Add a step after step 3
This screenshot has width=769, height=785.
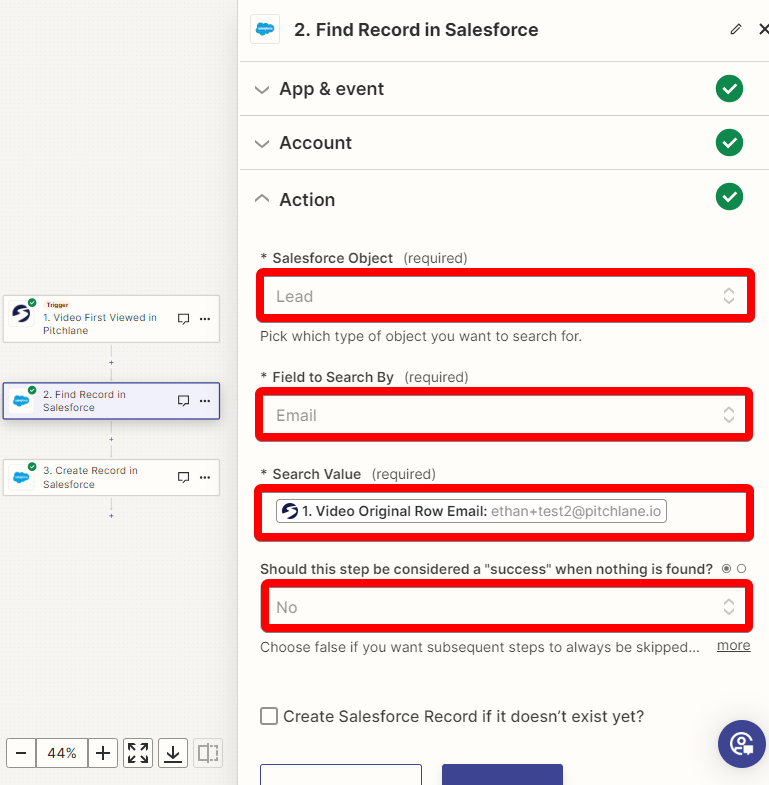pos(111,516)
